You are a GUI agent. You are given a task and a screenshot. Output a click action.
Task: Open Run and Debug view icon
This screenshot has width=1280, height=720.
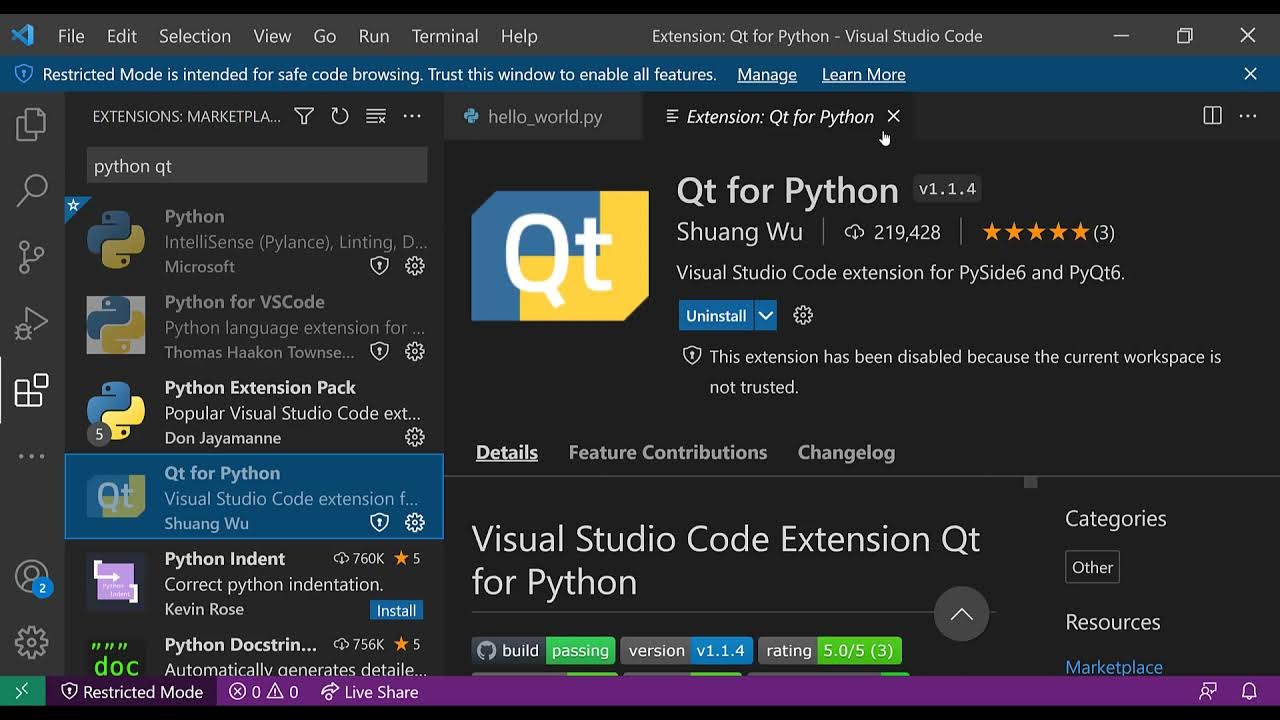point(31,323)
